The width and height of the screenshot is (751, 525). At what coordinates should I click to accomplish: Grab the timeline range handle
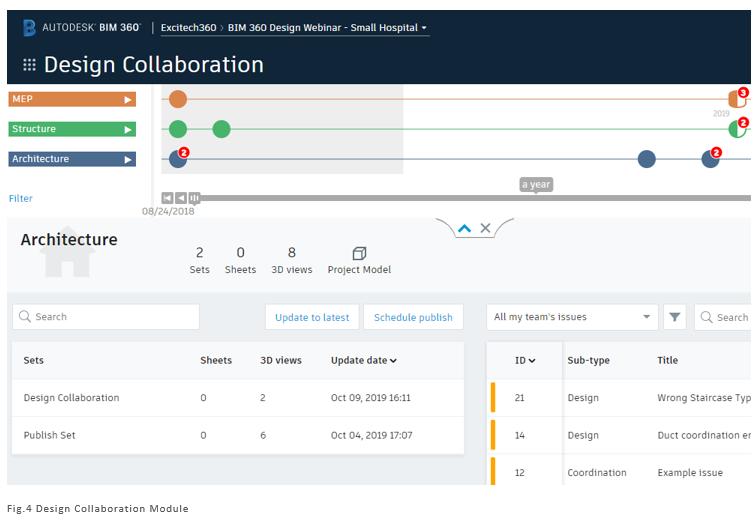(x=194, y=198)
